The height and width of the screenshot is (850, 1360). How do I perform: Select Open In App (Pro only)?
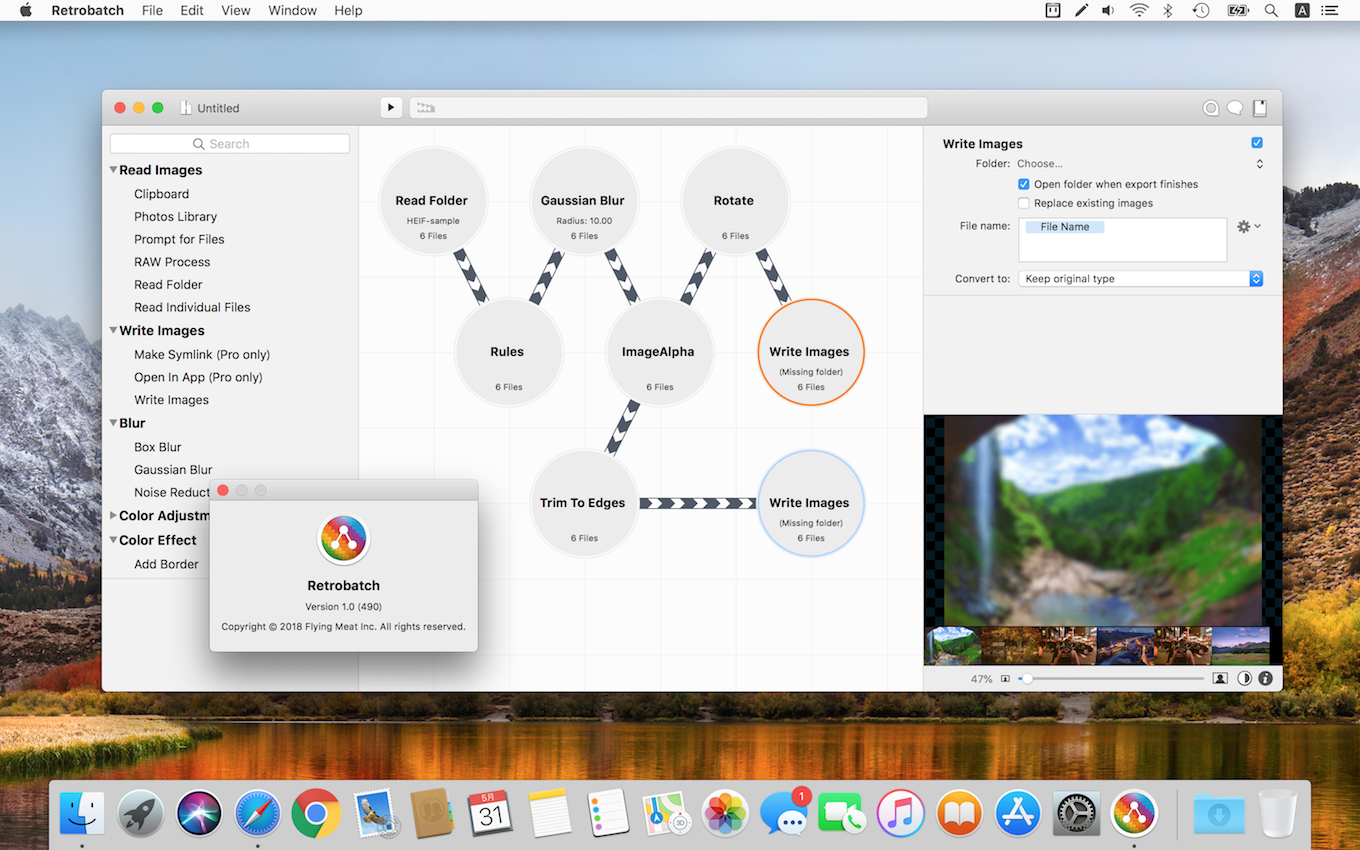(198, 377)
